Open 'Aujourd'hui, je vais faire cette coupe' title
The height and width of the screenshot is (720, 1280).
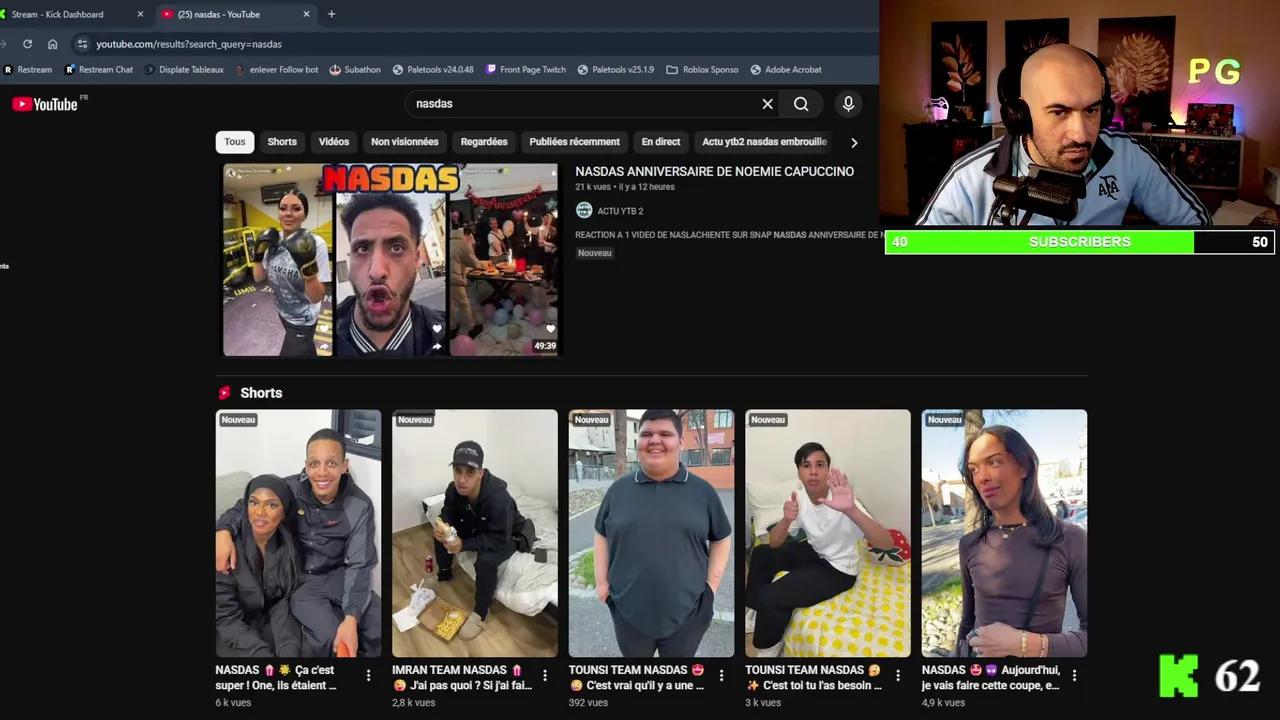tap(991, 678)
